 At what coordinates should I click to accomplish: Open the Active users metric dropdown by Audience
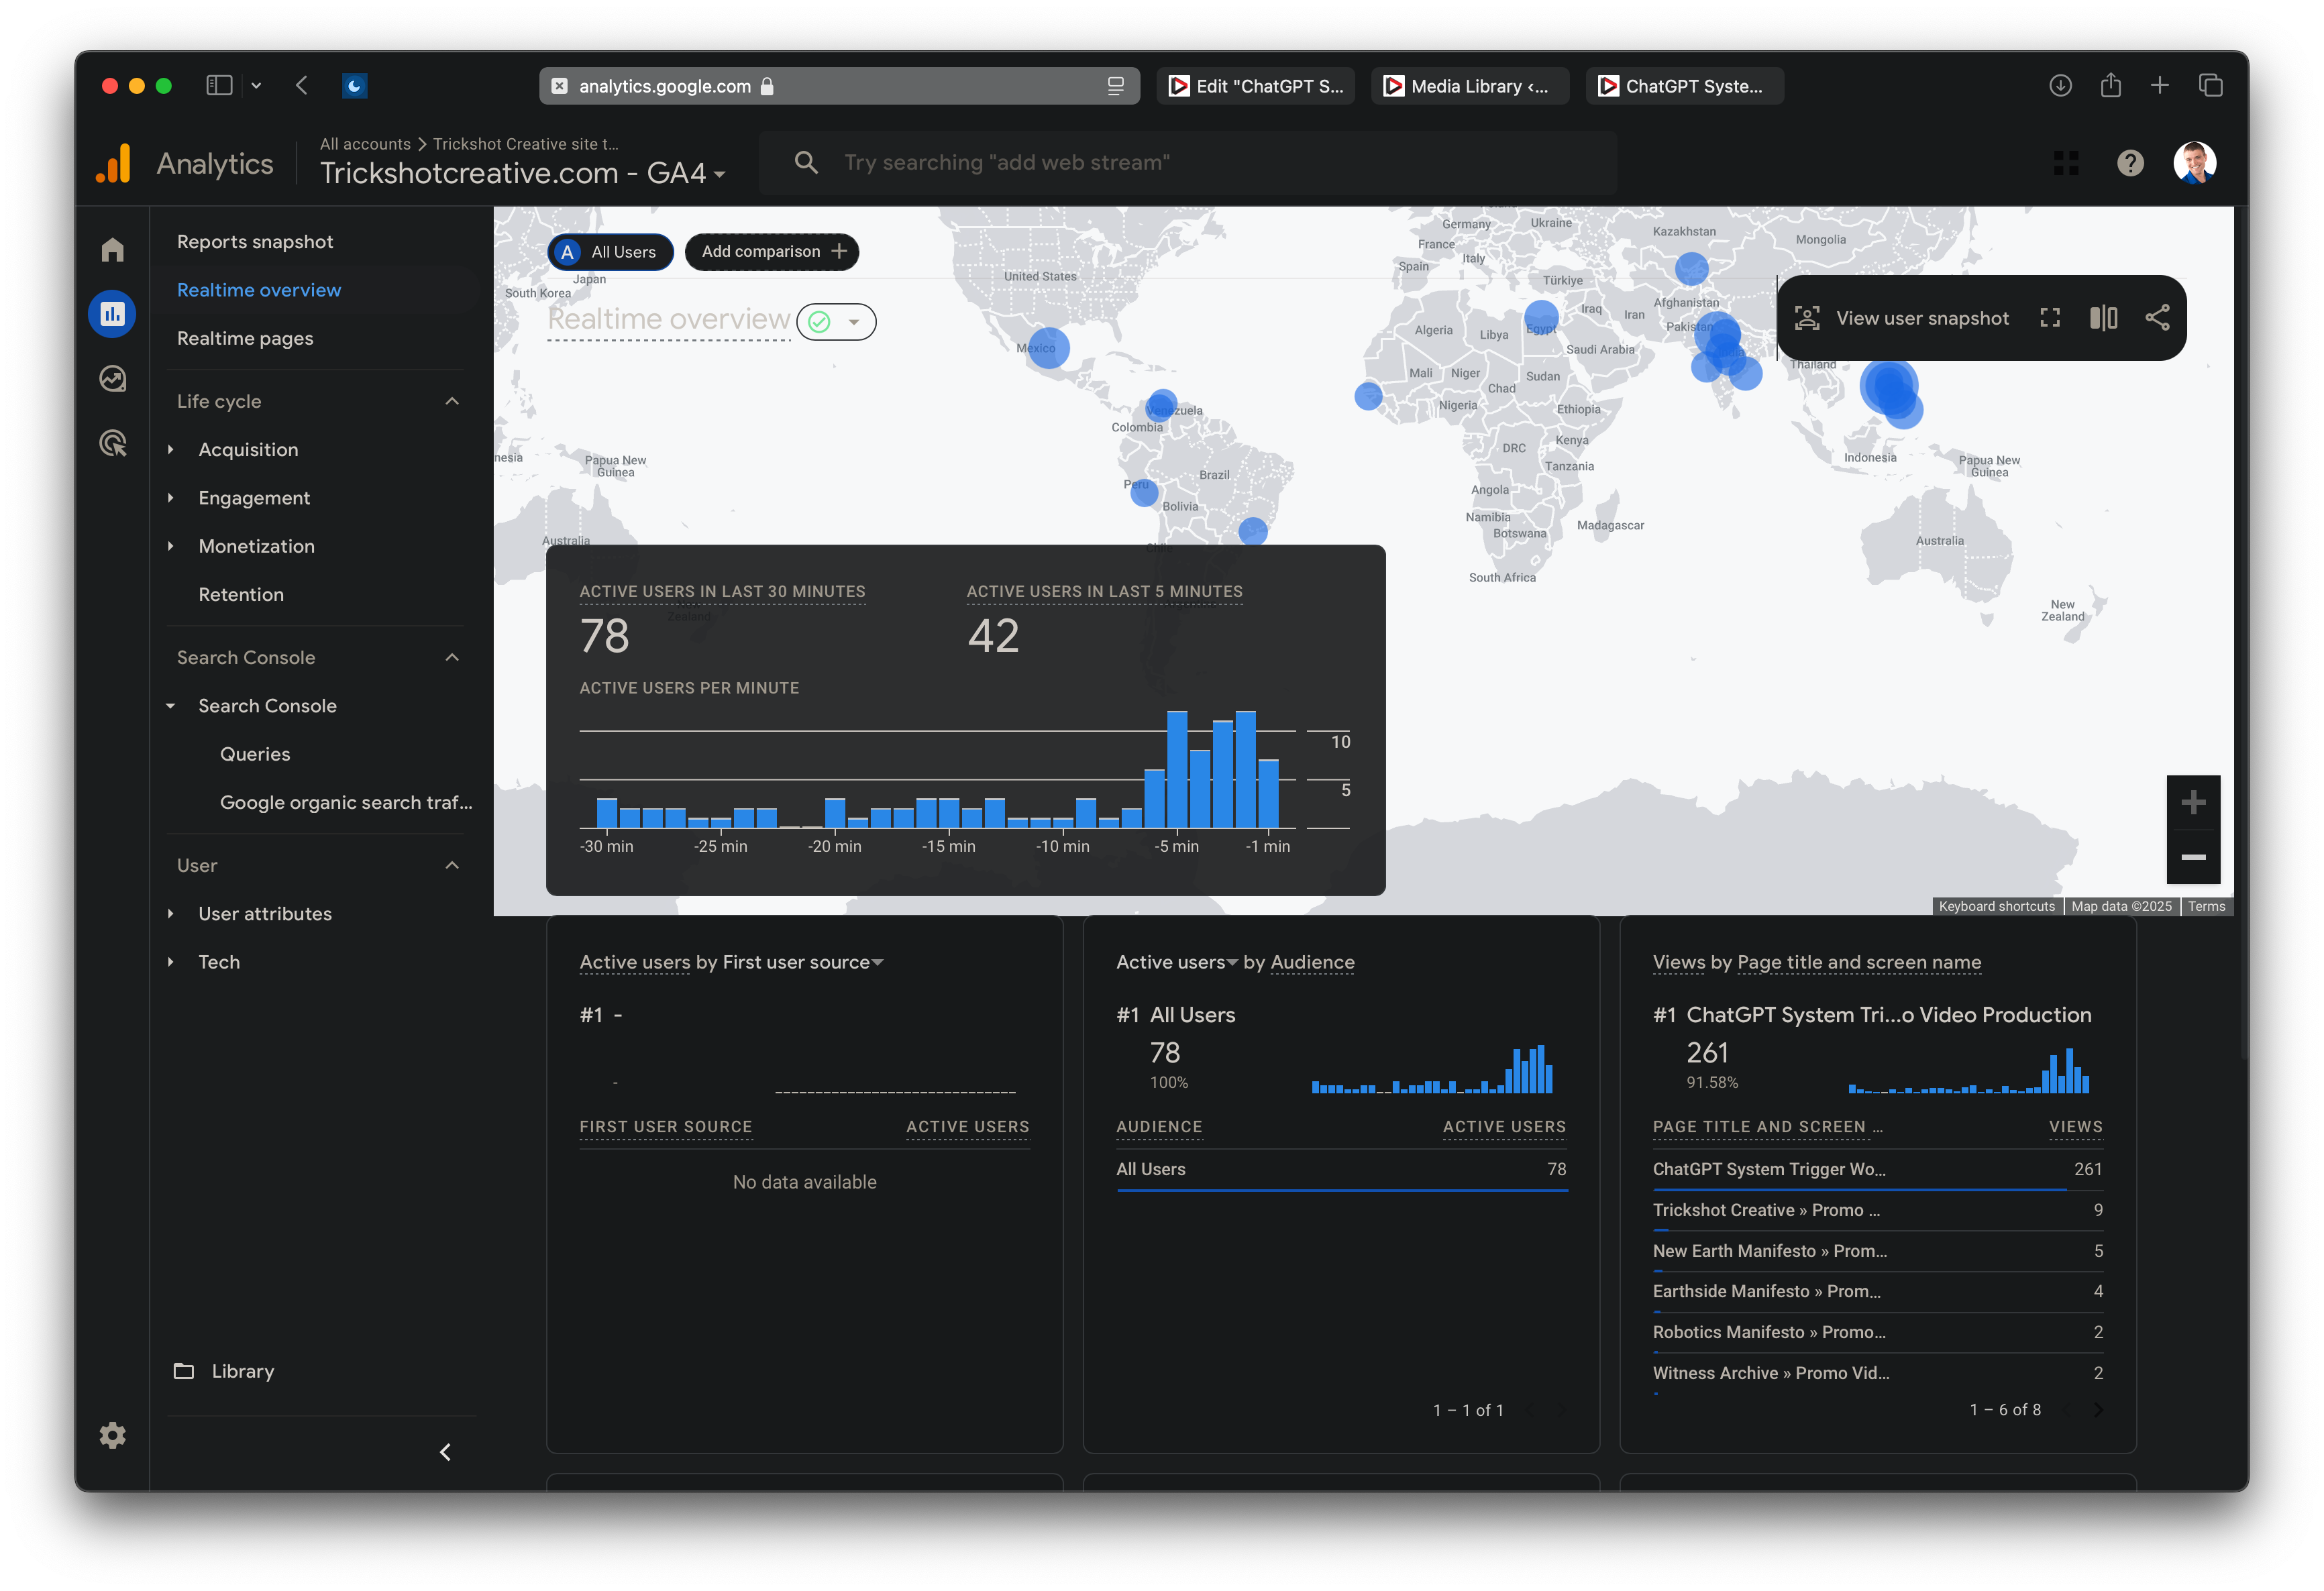[1177, 962]
